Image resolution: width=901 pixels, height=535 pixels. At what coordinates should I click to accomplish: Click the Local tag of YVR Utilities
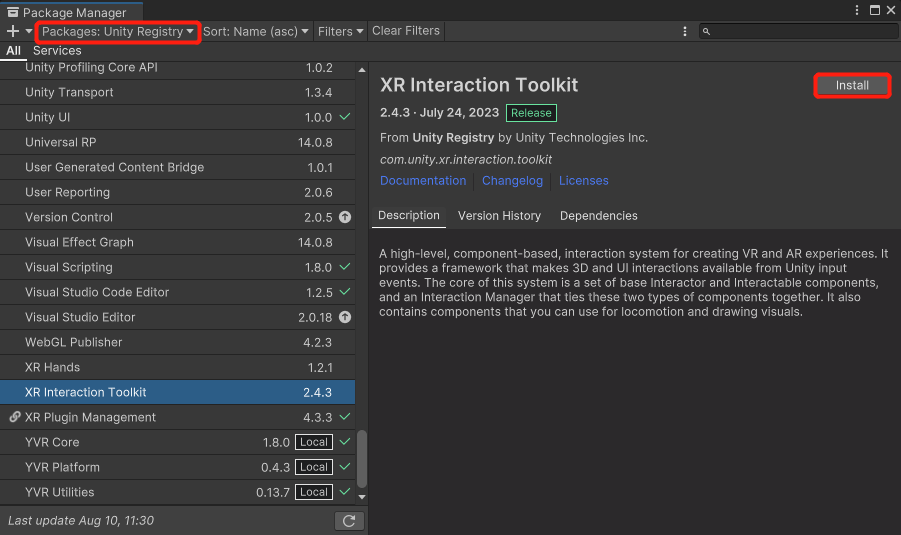(x=314, y=492)
